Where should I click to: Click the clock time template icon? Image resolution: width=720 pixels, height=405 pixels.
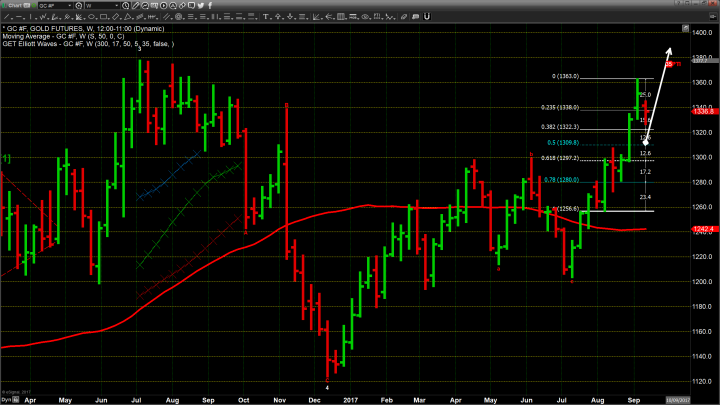point(125,6)
